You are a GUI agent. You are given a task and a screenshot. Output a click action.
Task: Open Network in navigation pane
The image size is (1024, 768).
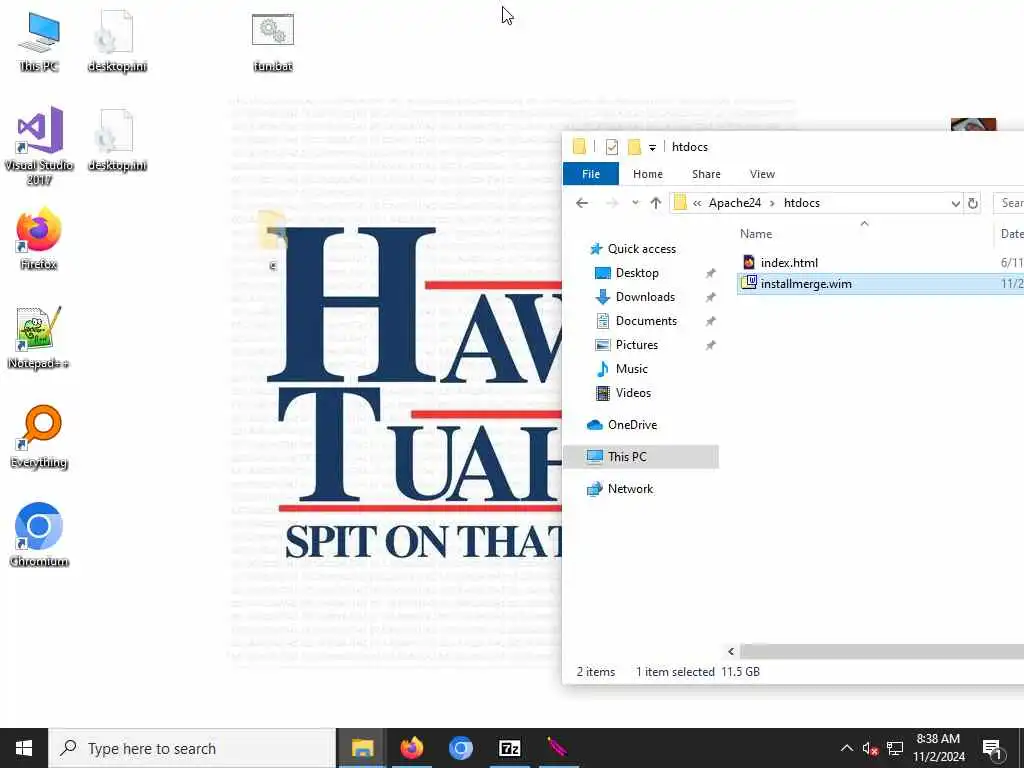630,488
